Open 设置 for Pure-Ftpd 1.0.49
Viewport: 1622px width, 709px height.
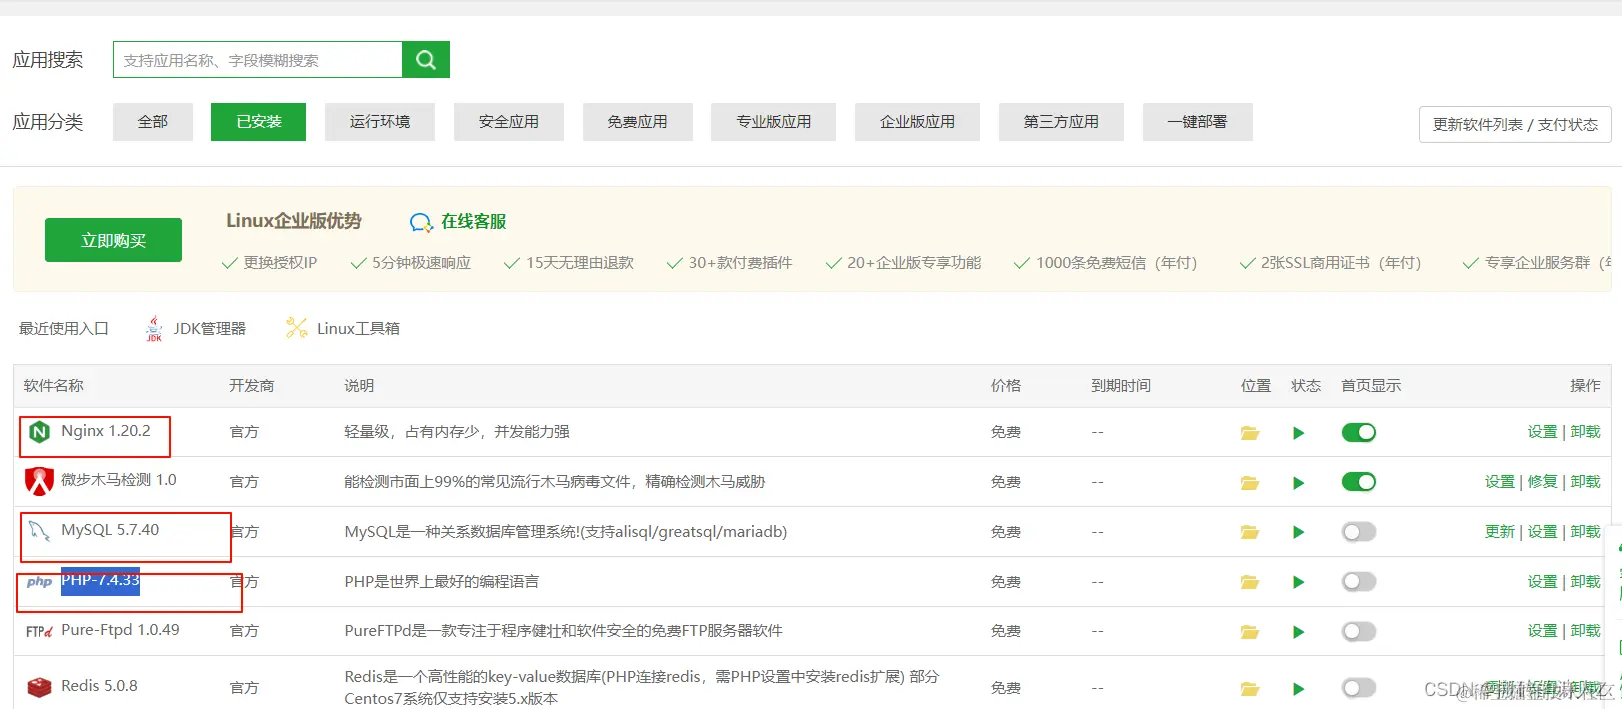pyautogui.click(x=1542, y=631)
